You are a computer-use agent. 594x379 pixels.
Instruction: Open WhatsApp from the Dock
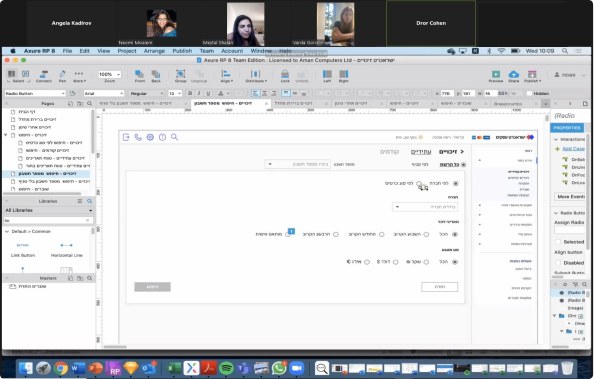(279, 368)
